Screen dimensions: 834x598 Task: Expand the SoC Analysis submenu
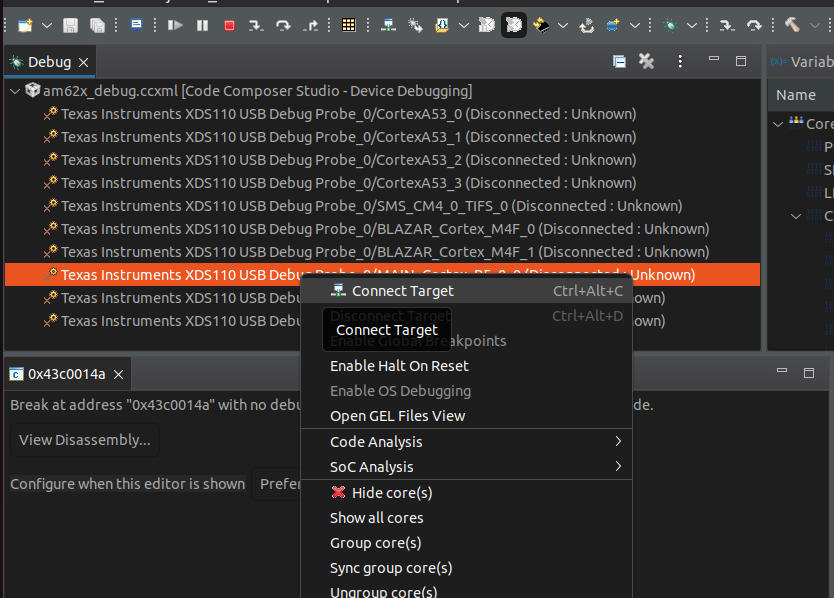pyautogui.click(x=466, y=467)
